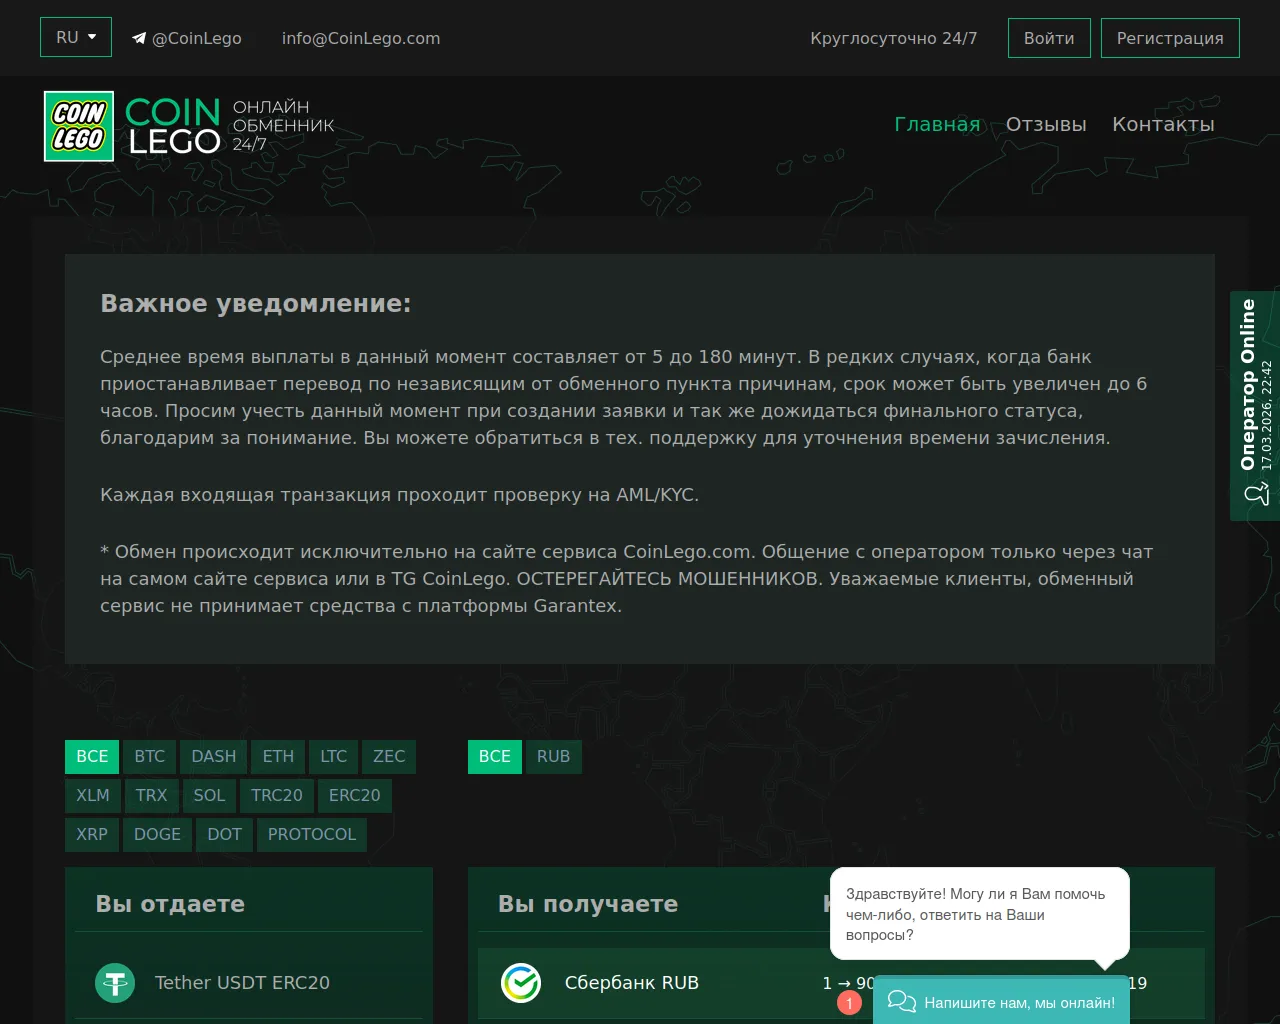Click the Войти login button
The height and width of the screenshot is (1024, 1280).
tap(1049, 38)
